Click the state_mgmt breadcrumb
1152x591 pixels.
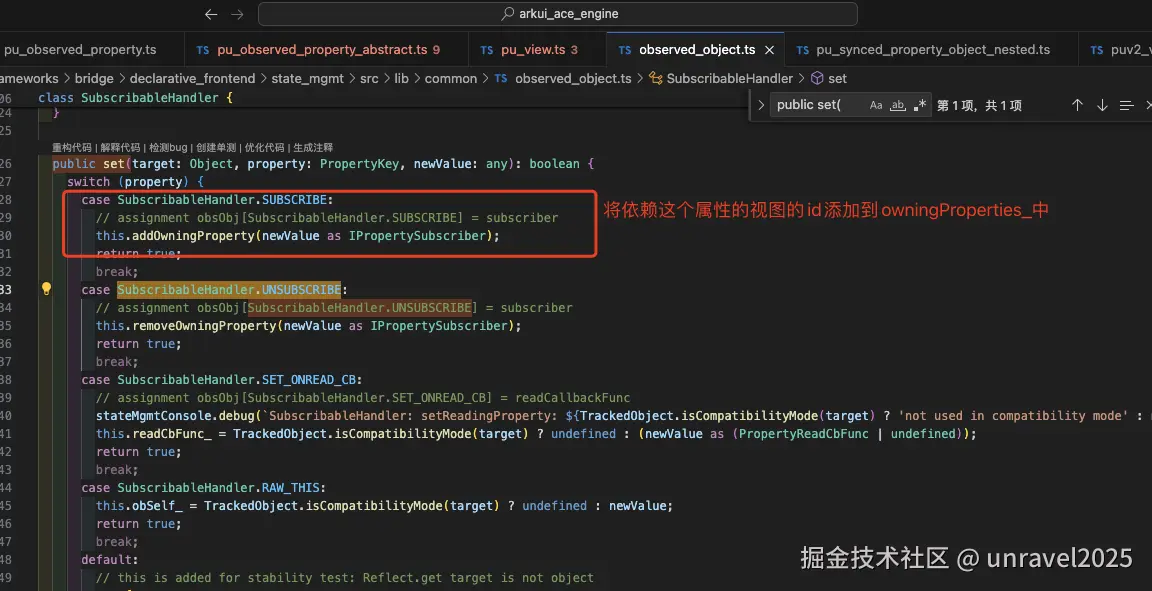308,79
